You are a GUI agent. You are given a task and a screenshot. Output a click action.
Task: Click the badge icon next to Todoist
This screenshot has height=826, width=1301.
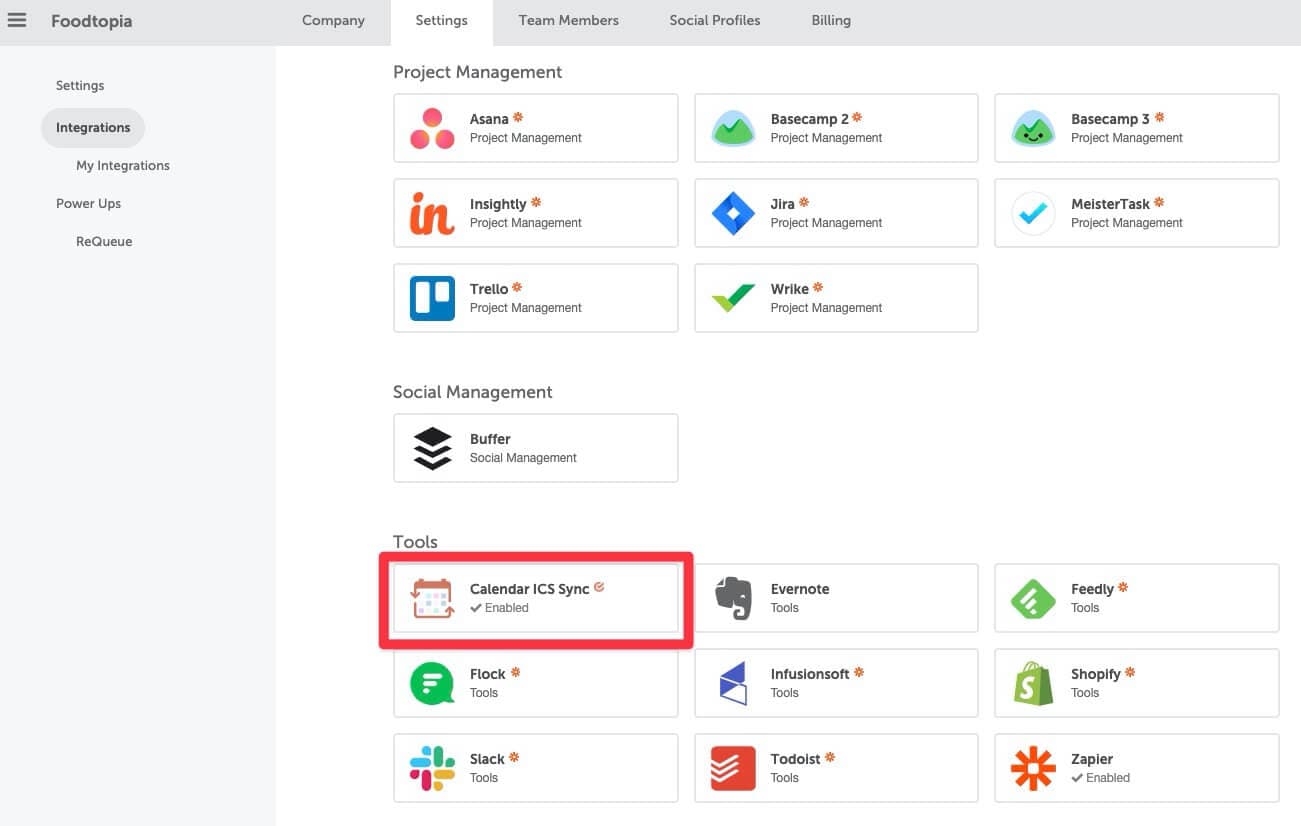830,757
